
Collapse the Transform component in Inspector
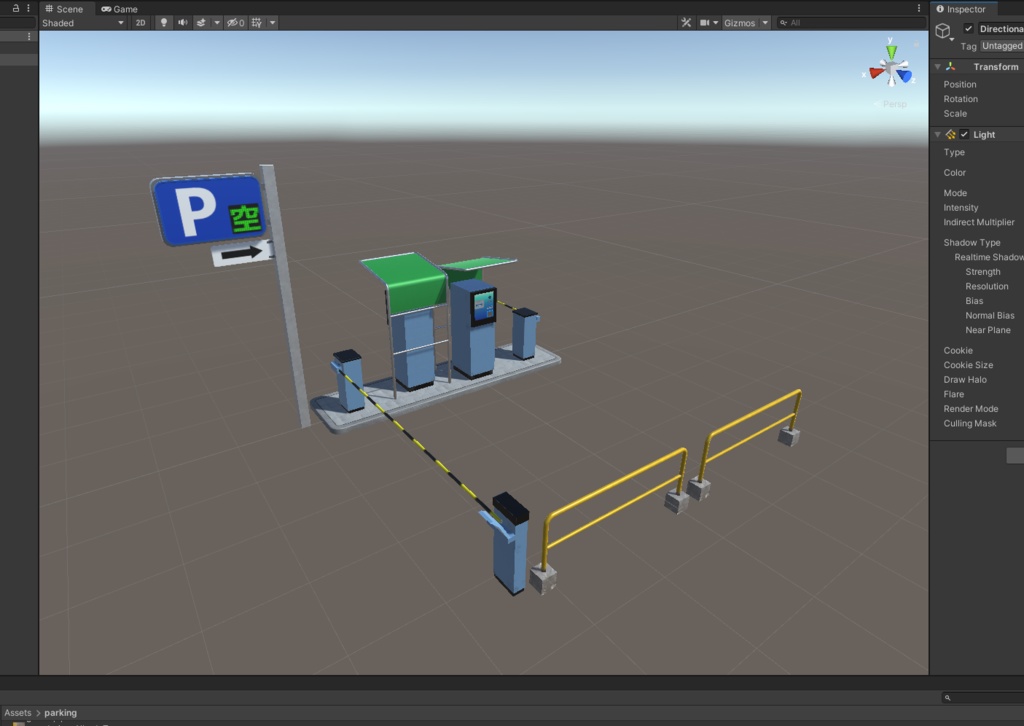936,66
